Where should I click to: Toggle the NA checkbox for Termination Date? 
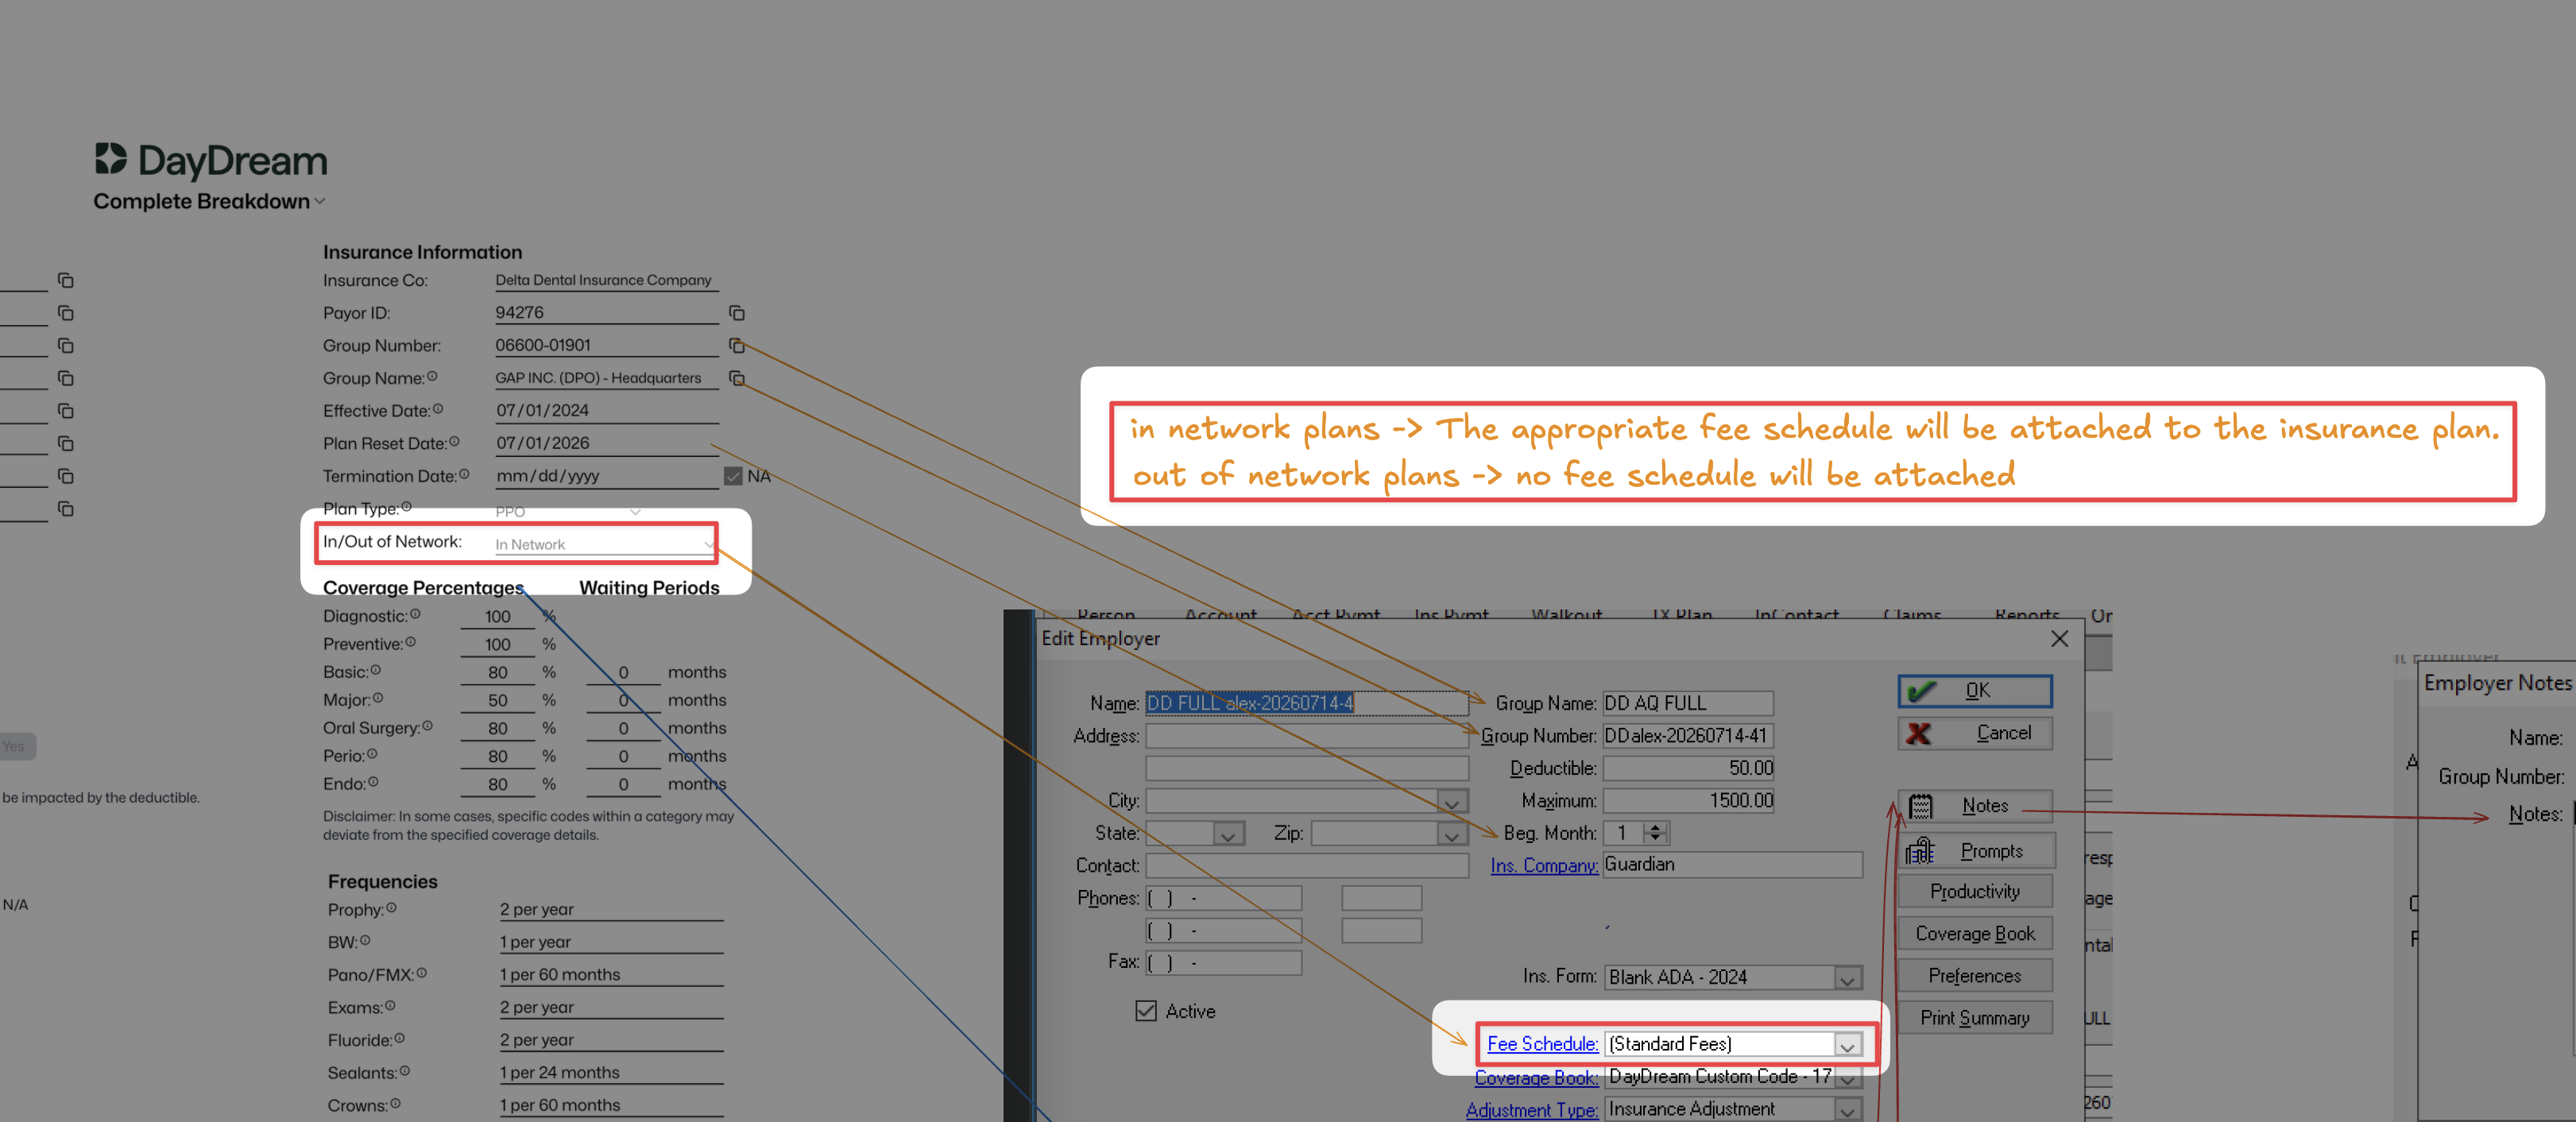[x=733, y=476]
